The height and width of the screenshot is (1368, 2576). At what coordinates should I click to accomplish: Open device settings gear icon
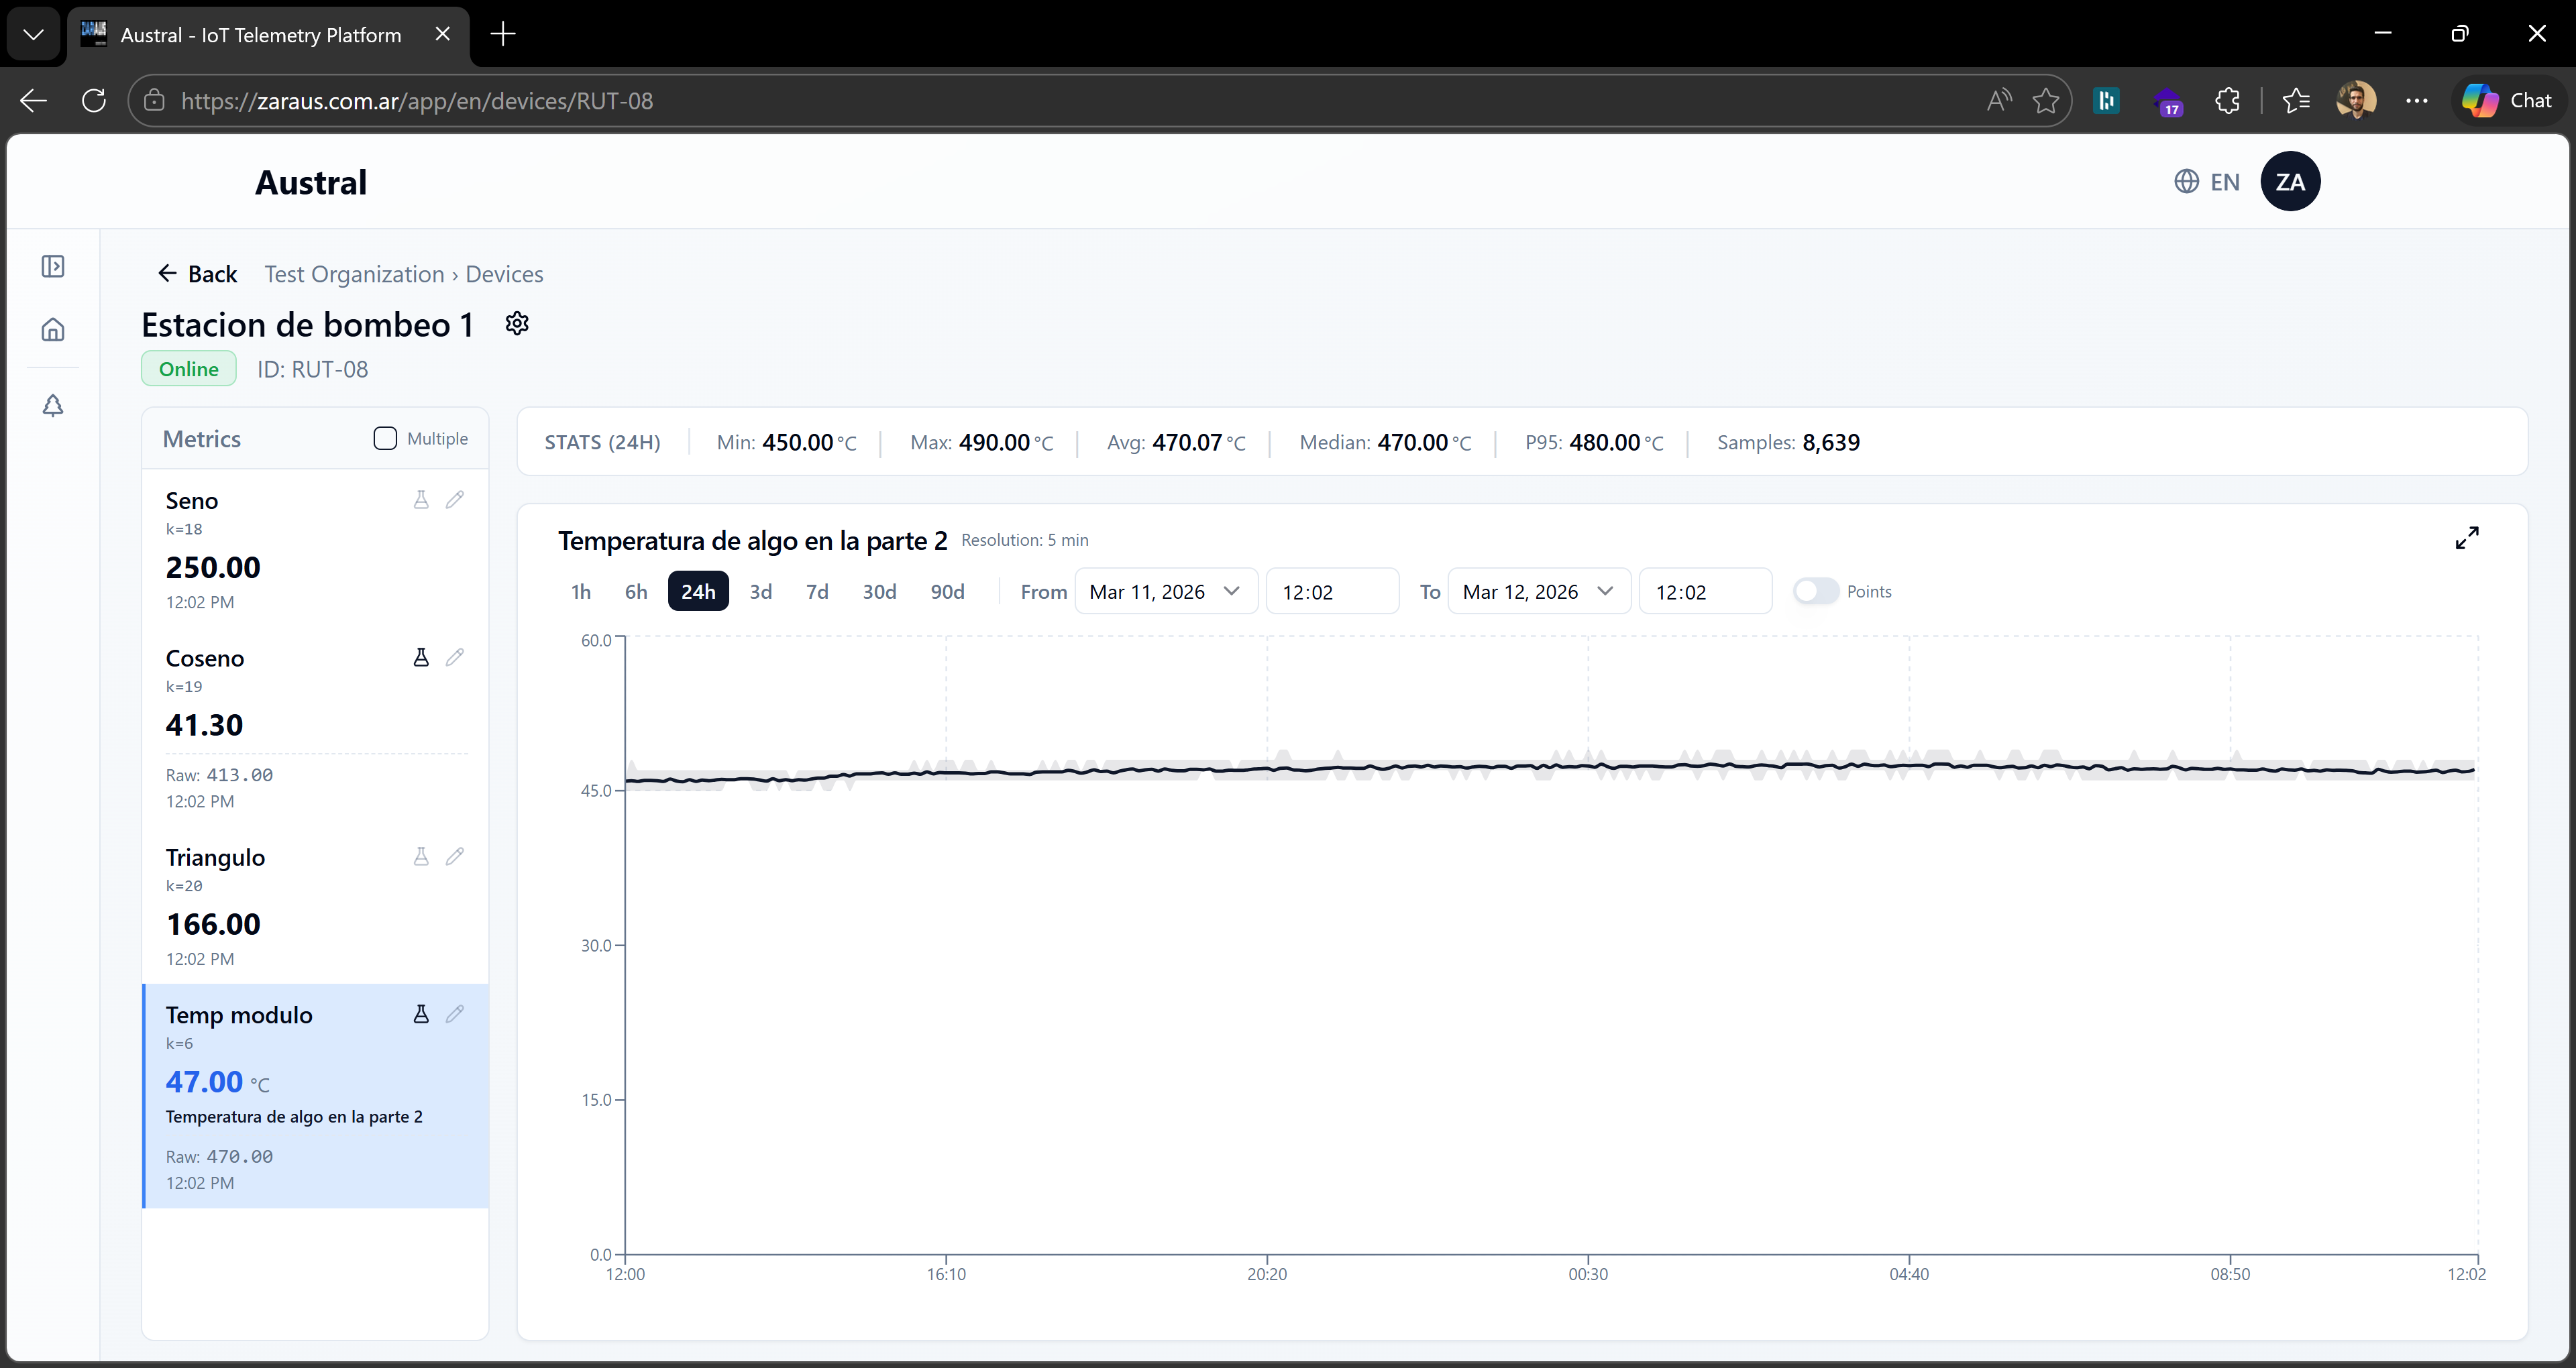point(517,323)
